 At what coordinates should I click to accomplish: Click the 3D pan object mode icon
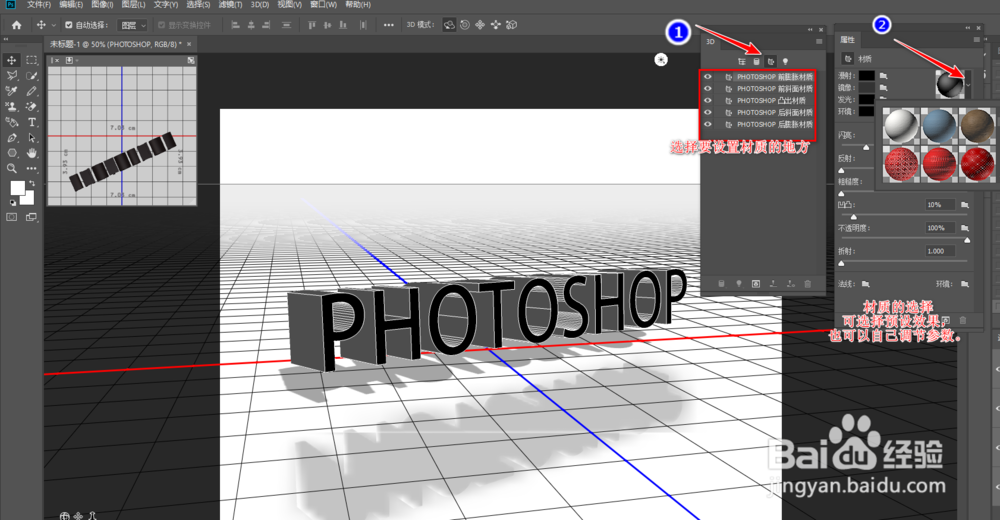tap(480, 25)
